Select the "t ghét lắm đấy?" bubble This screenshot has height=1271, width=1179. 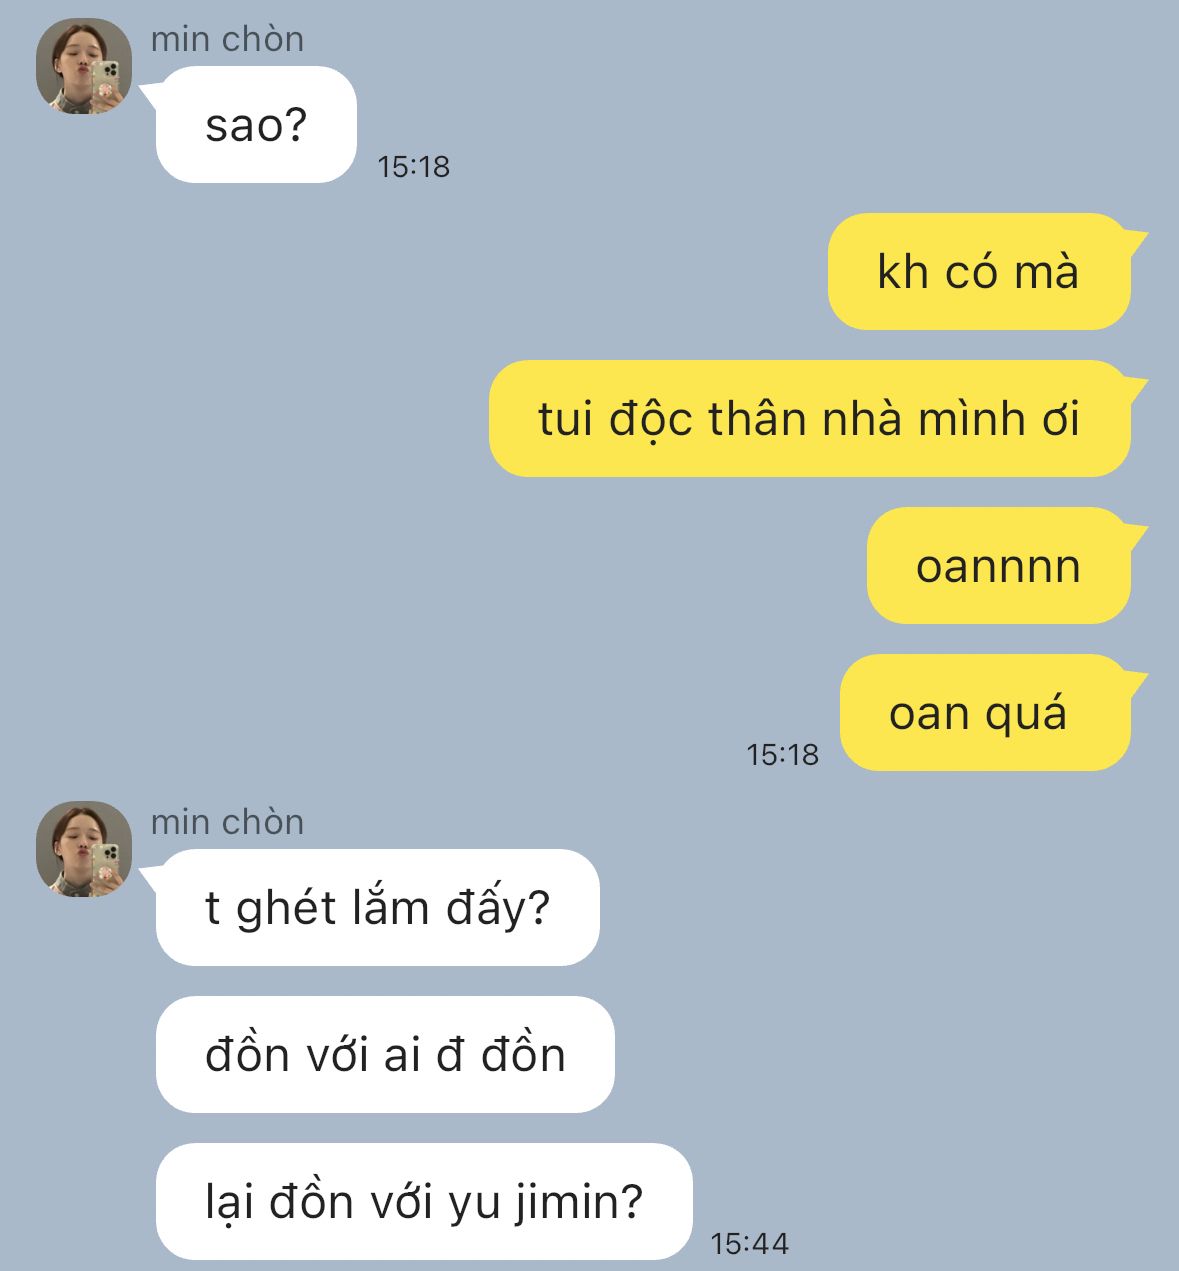pos(378,907)
